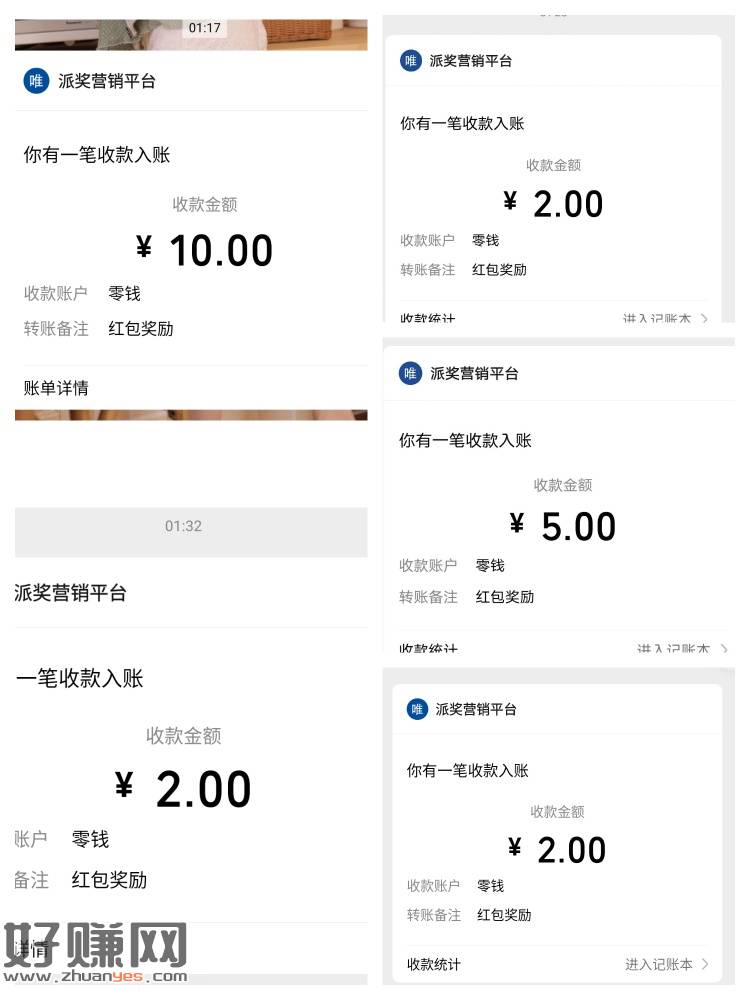Tap the ¥5.00 payment amount
Screen dimensions: 750x1000
coord(563,526)
